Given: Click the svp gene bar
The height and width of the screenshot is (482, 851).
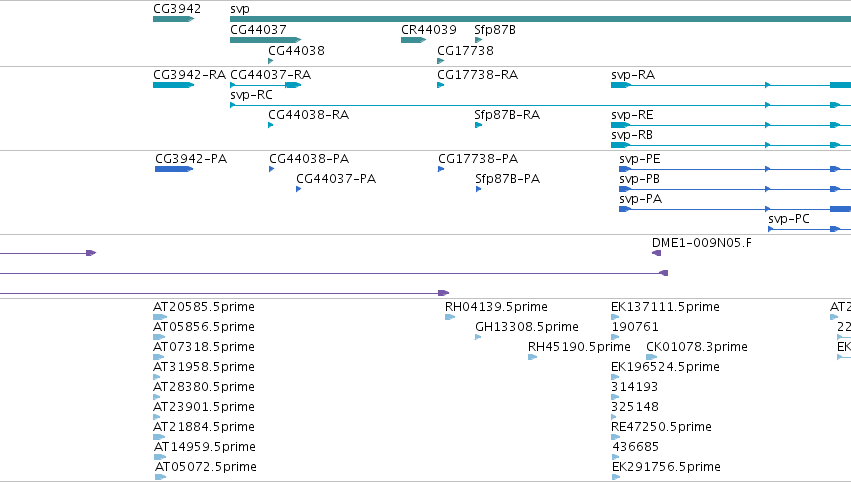Looking at the screenshot, I should [541, 20].
